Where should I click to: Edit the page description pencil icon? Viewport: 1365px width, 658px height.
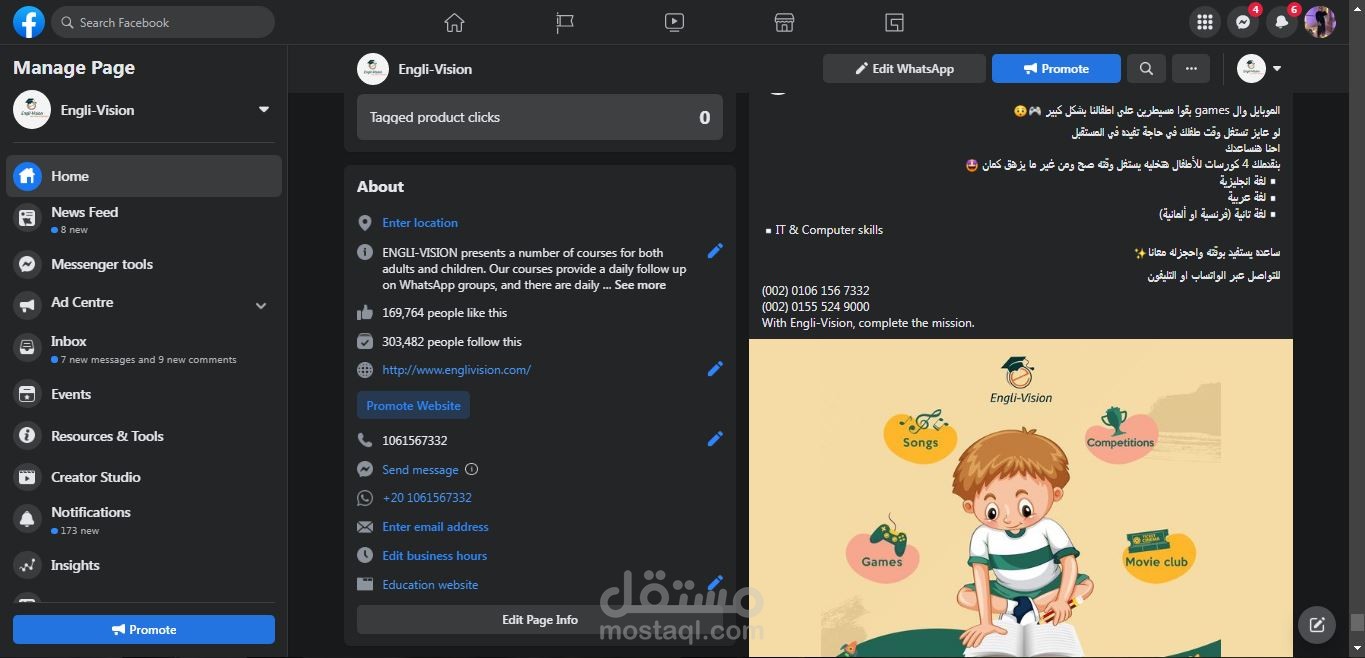click(715, 251)
